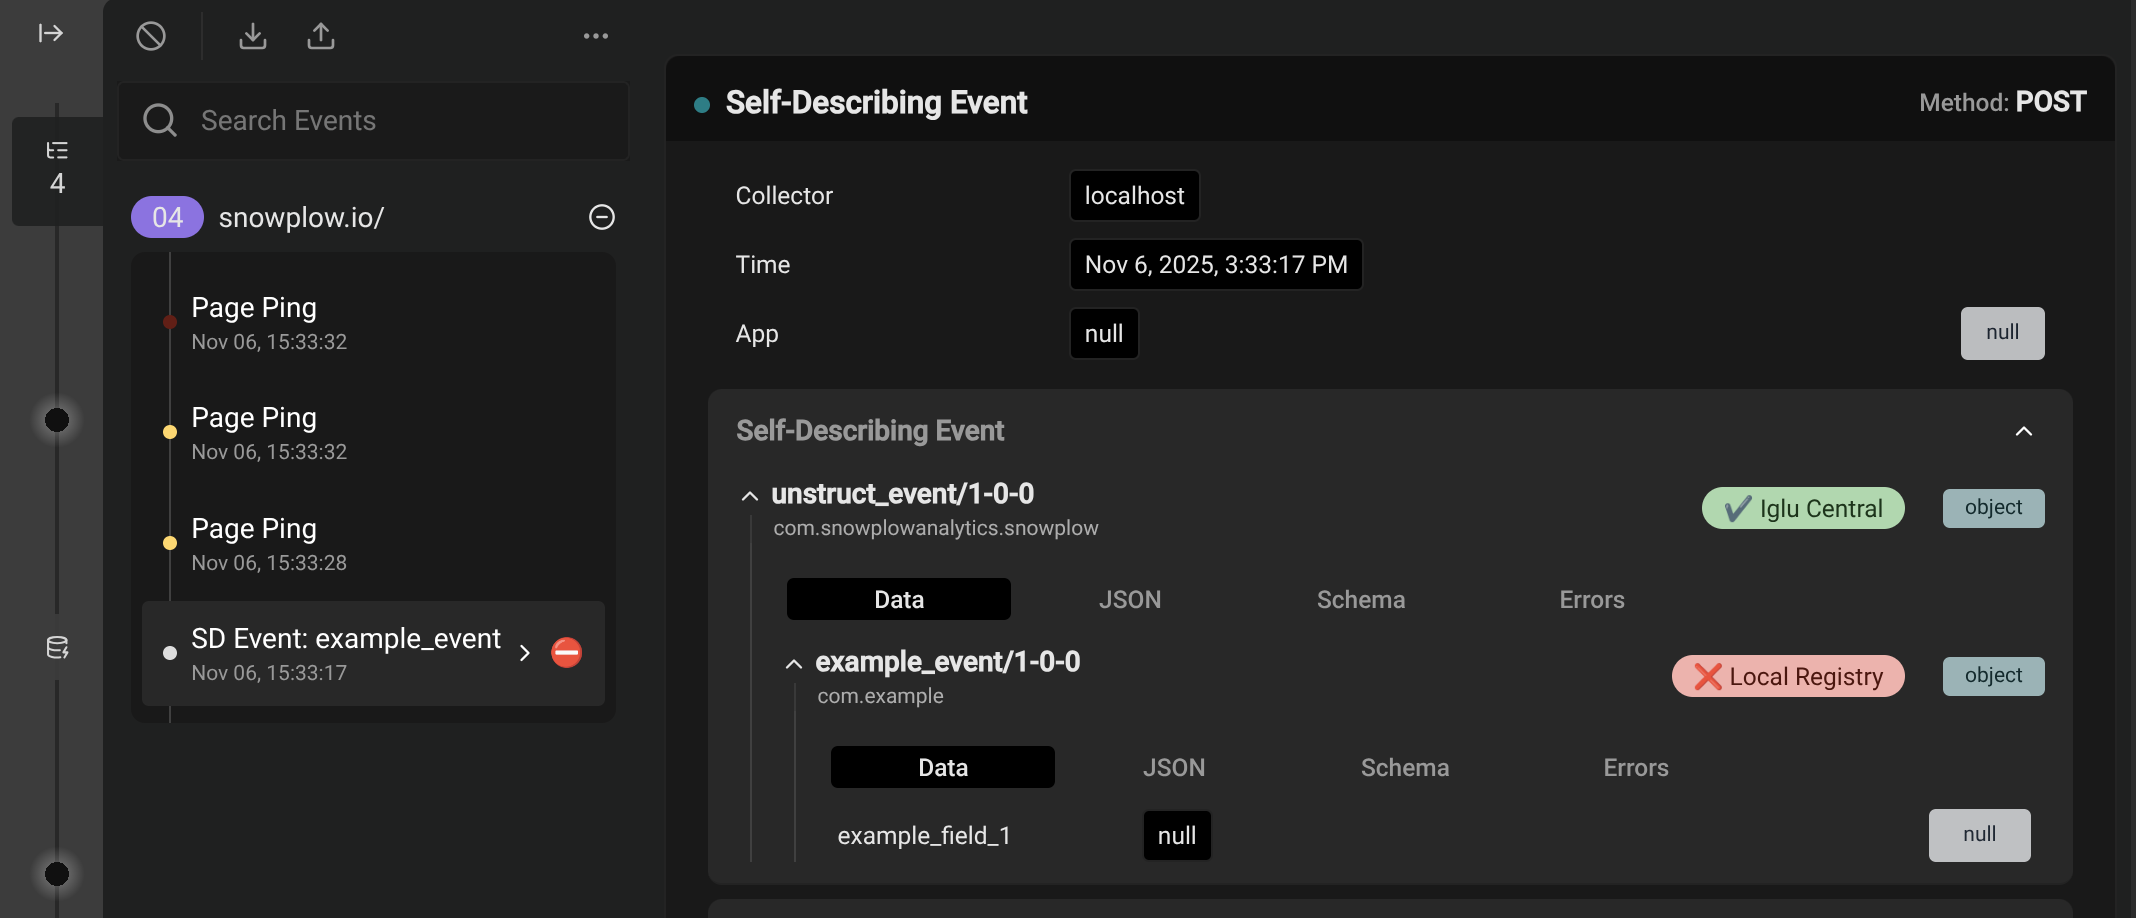Collapse the example_event/1-0-0 node

point(793,663)
